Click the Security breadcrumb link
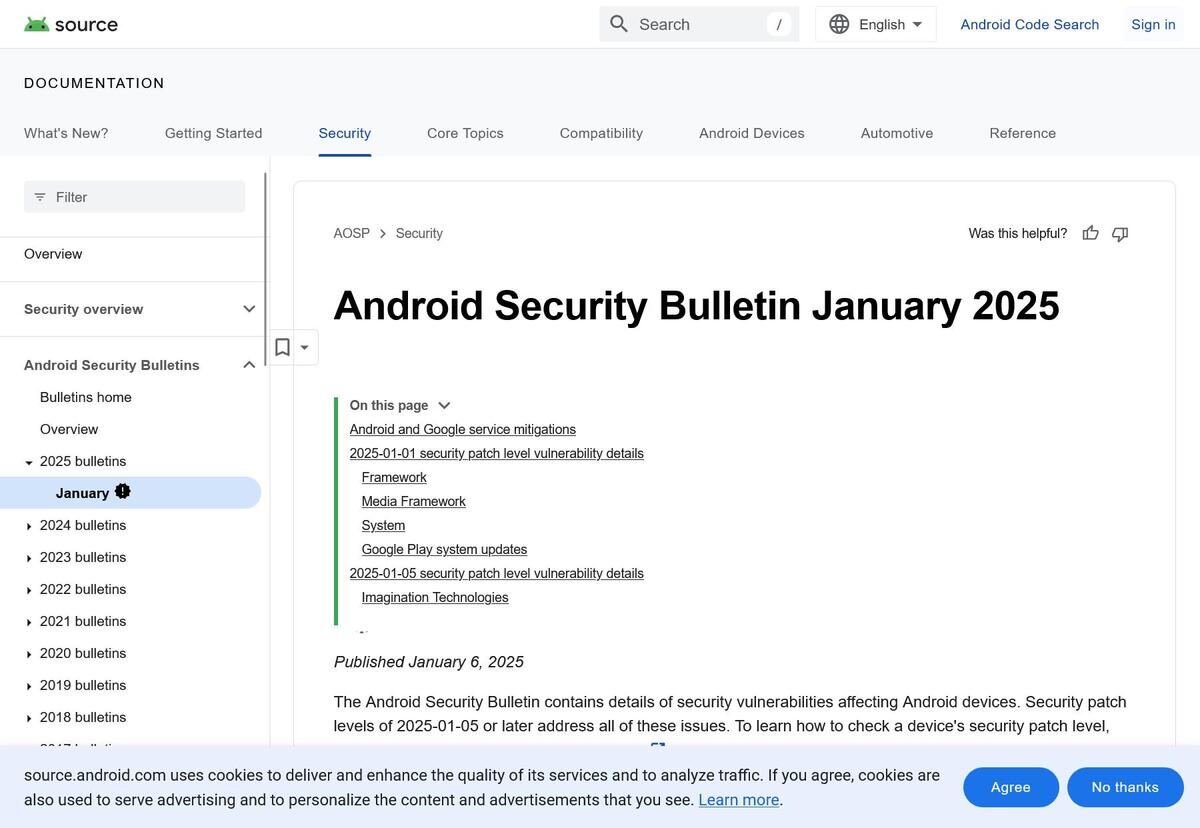Image resolution: width=1200 pixels, height=828 pixels. tap(419, 233)
